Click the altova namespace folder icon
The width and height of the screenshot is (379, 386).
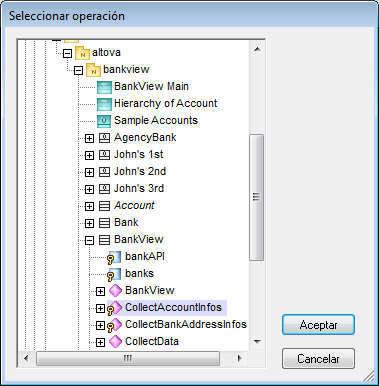pyautogui.click(x=82, y=53)
